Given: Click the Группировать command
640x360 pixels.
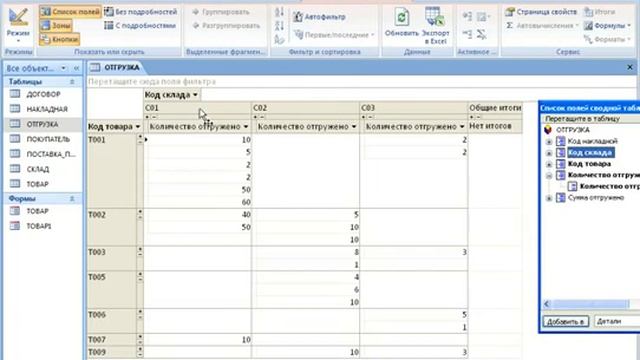Looking at the screenshot, I should [x=221, y=12].
